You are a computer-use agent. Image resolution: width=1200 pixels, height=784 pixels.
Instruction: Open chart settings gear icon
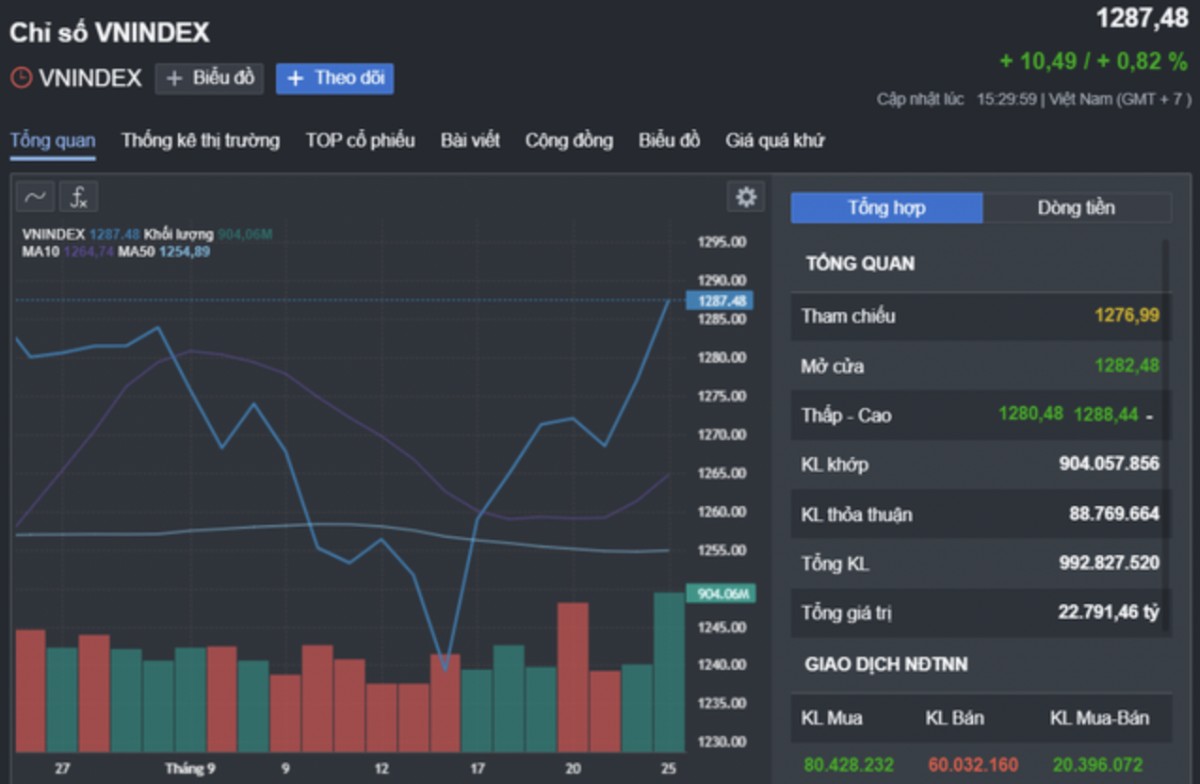[745, 197]
